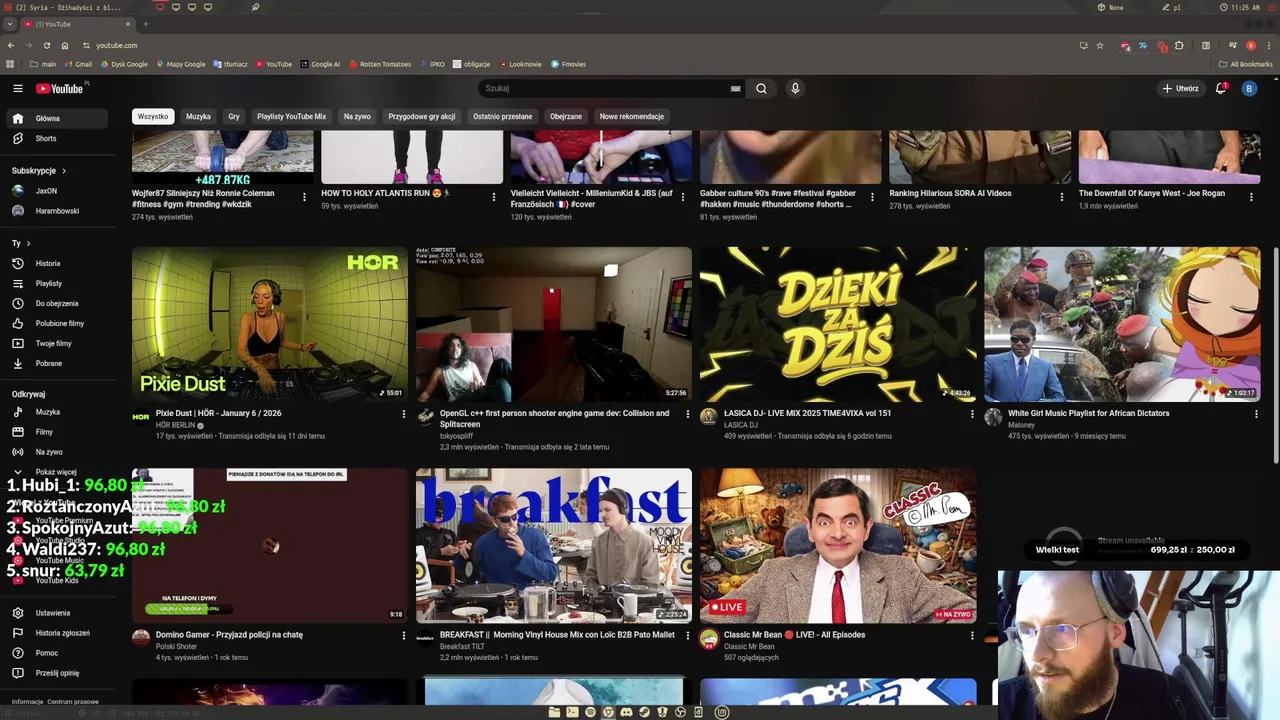1280x720 pixels.
Task: Select the Na żywo filter chip
Action: [x=357, y=116]
